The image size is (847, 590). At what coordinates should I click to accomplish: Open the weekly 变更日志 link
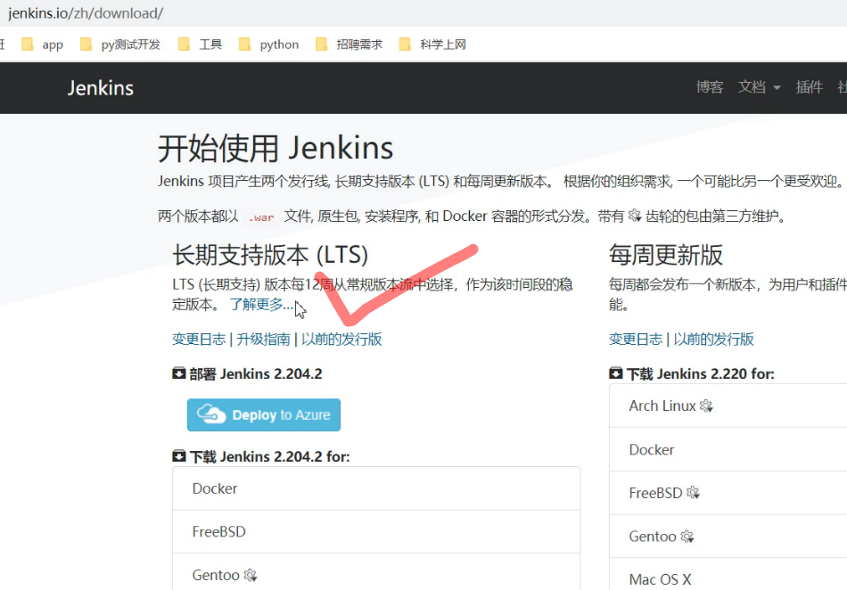tap(635, 339)
